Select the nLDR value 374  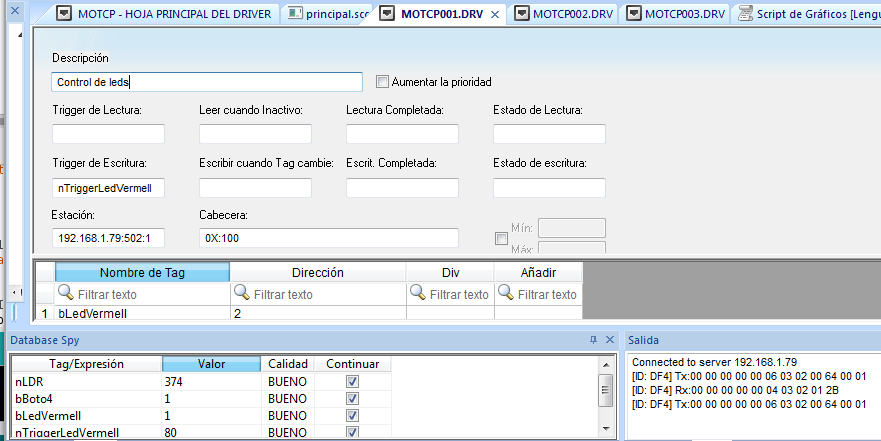click(211, 381)
